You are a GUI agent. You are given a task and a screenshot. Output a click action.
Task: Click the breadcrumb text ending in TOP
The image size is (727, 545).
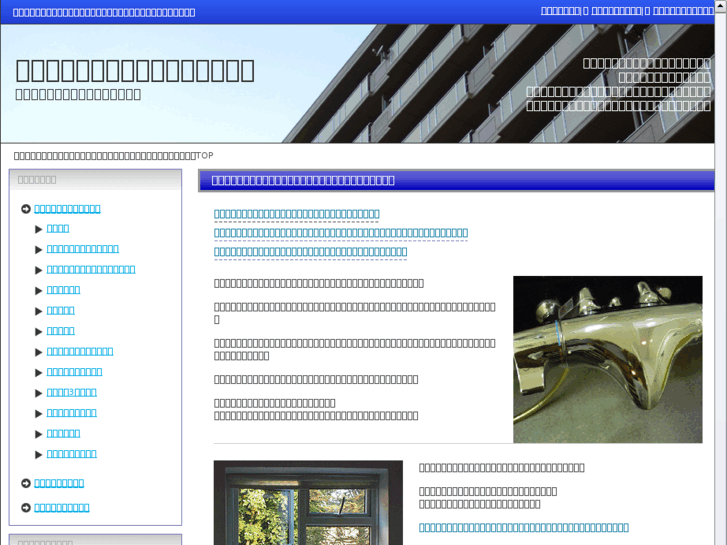click(114, 155)
